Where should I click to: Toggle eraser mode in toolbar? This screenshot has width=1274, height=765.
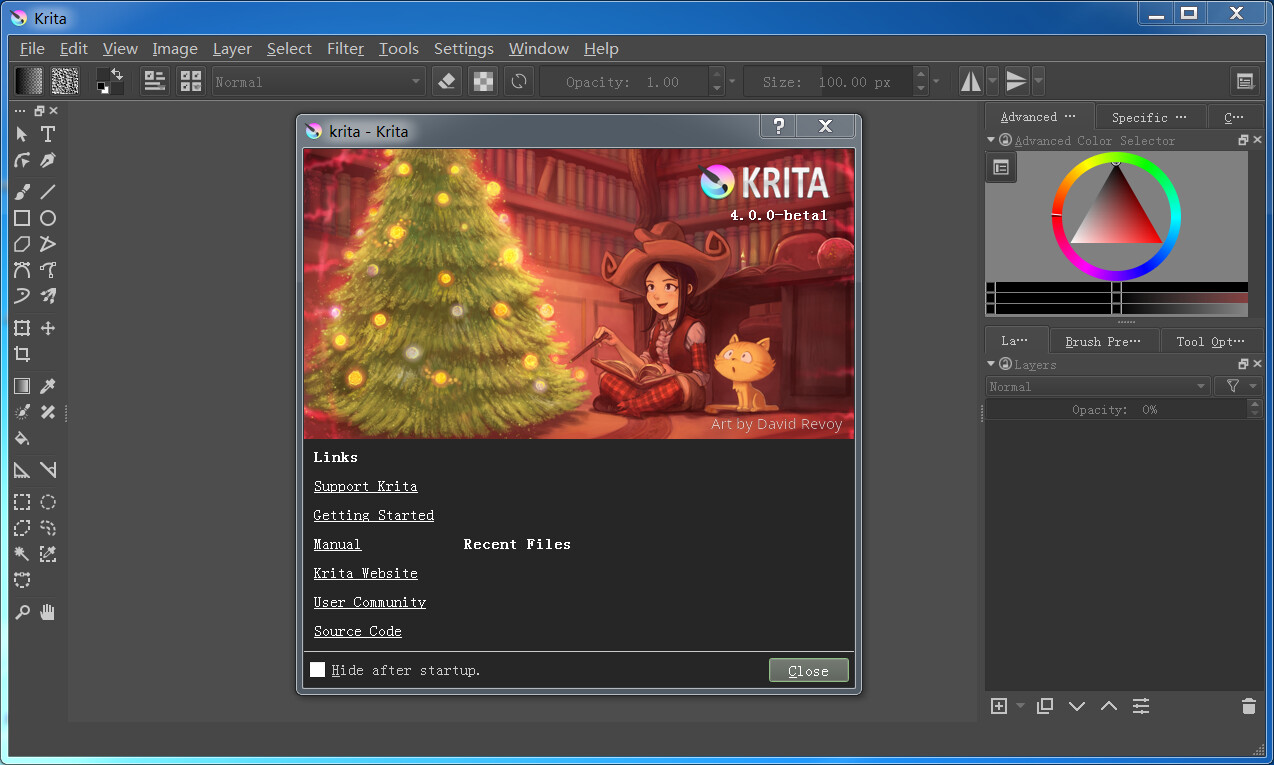pyautogui.click(x=447, y=82)
